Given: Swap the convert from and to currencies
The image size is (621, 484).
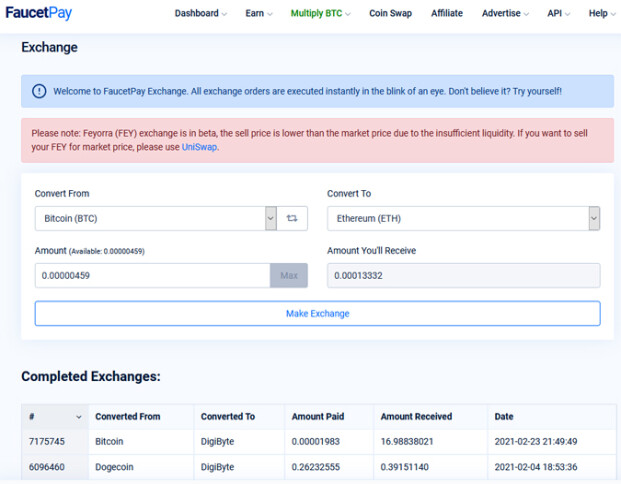Looking at the screenshot, I should coord(292,218).
